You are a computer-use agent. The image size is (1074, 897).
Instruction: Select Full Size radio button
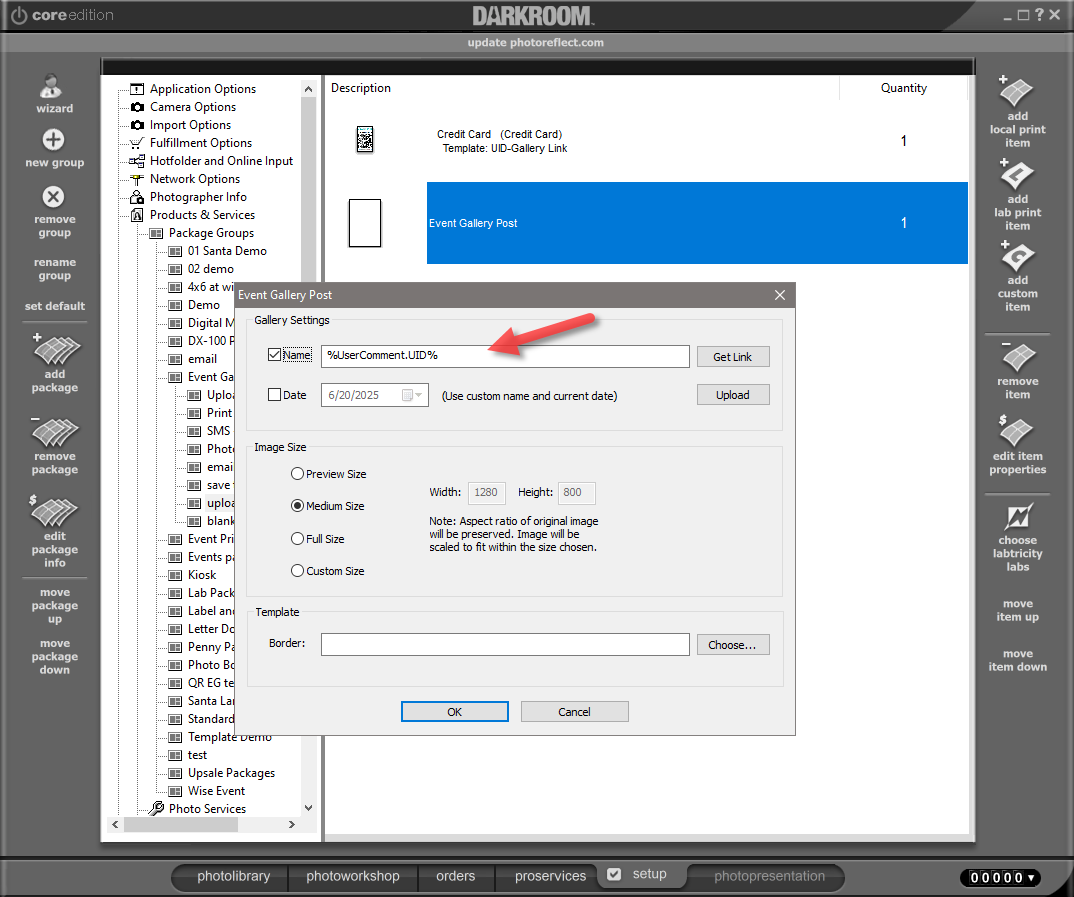[x=297, y=539]
